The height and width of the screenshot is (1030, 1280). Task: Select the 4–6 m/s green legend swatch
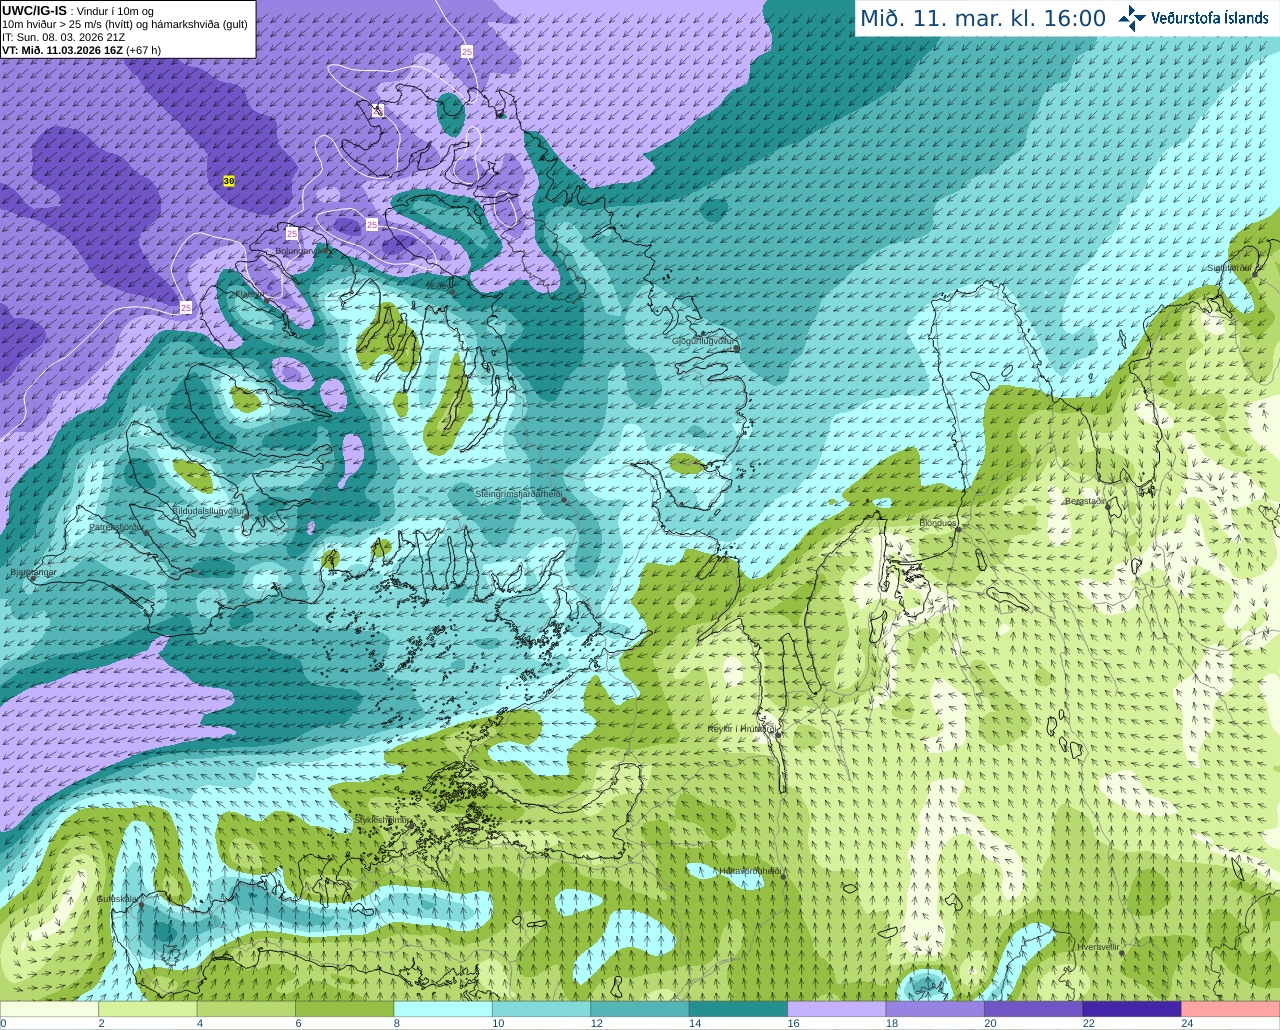(x=246, y=1009)
